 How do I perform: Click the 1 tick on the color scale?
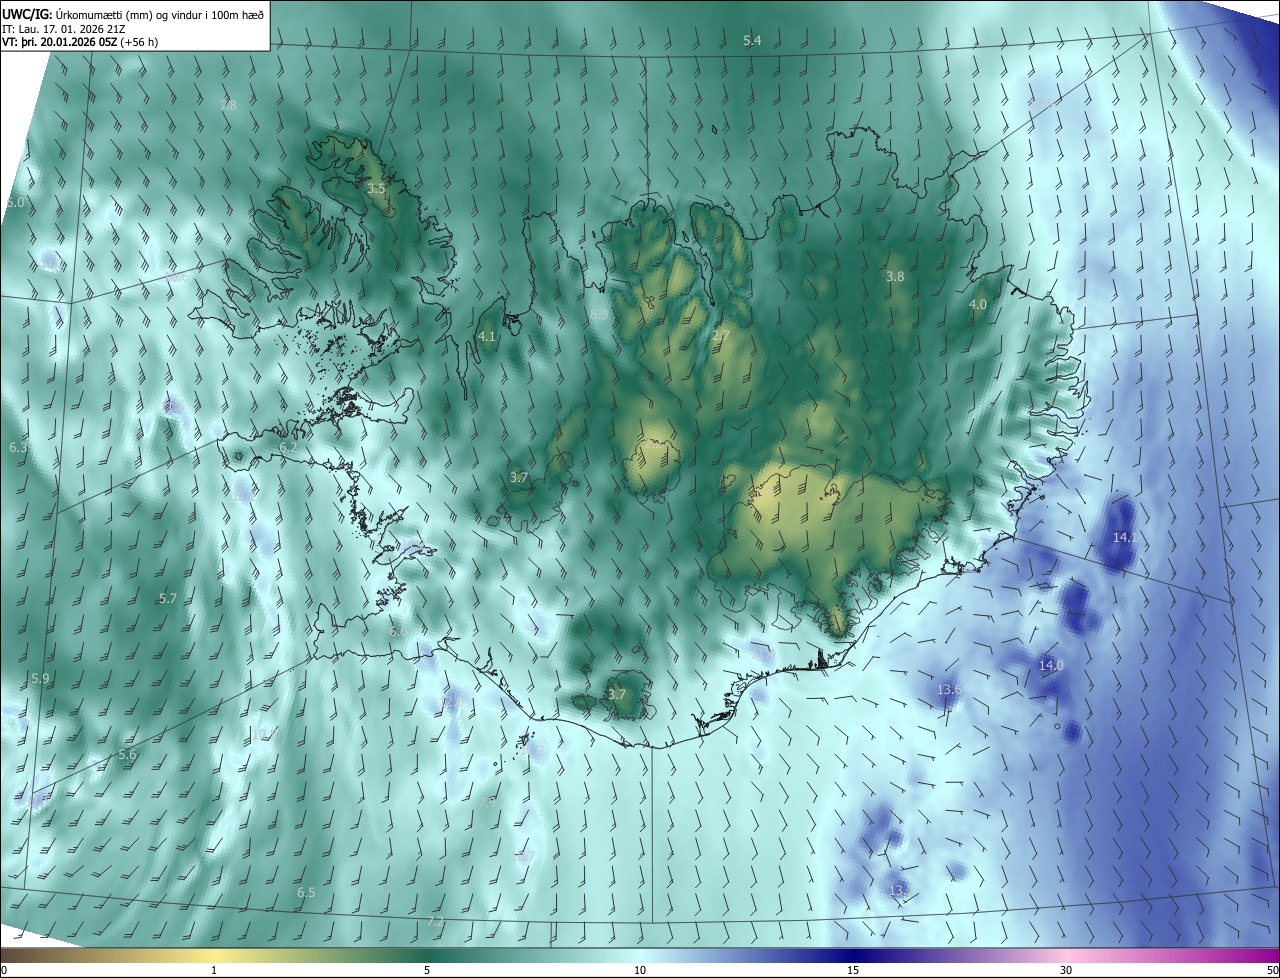(214, 970)
